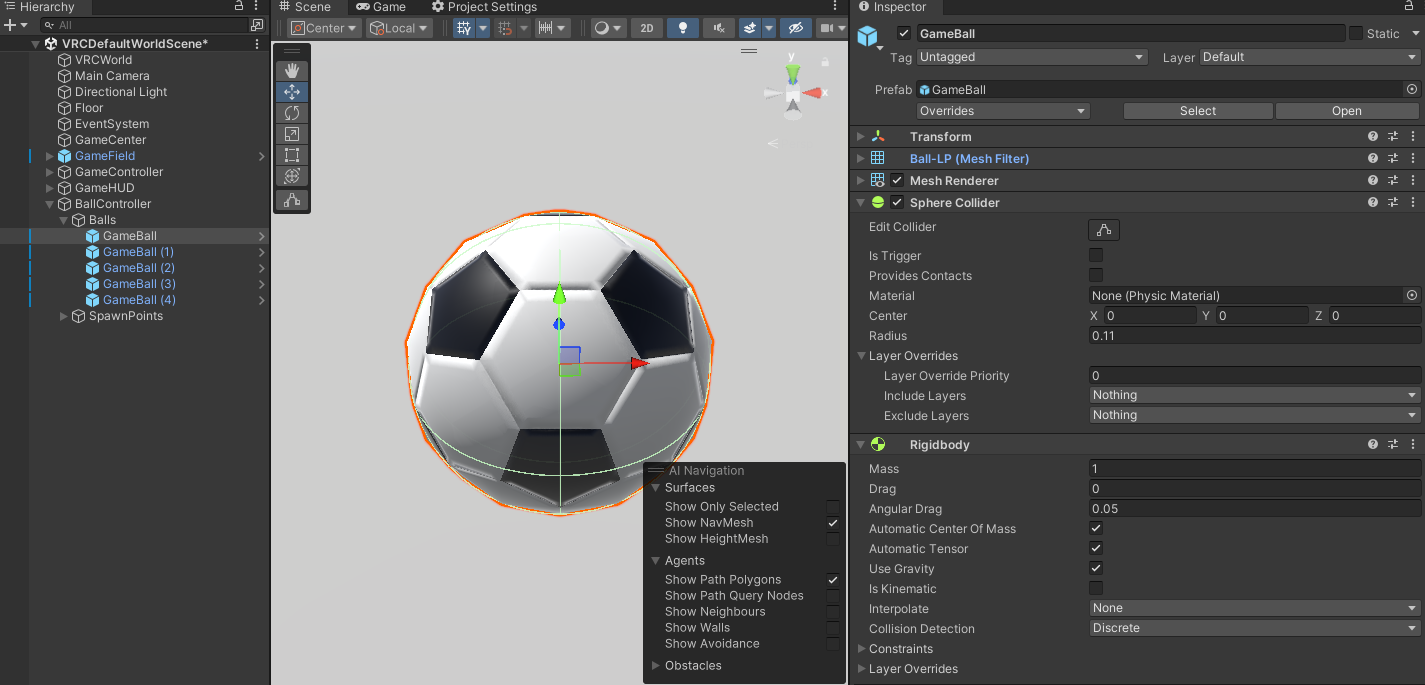Screen dimensions: 1425x685
Task: Click the Sphere Collider Radius field
Action: point(1254,336)
